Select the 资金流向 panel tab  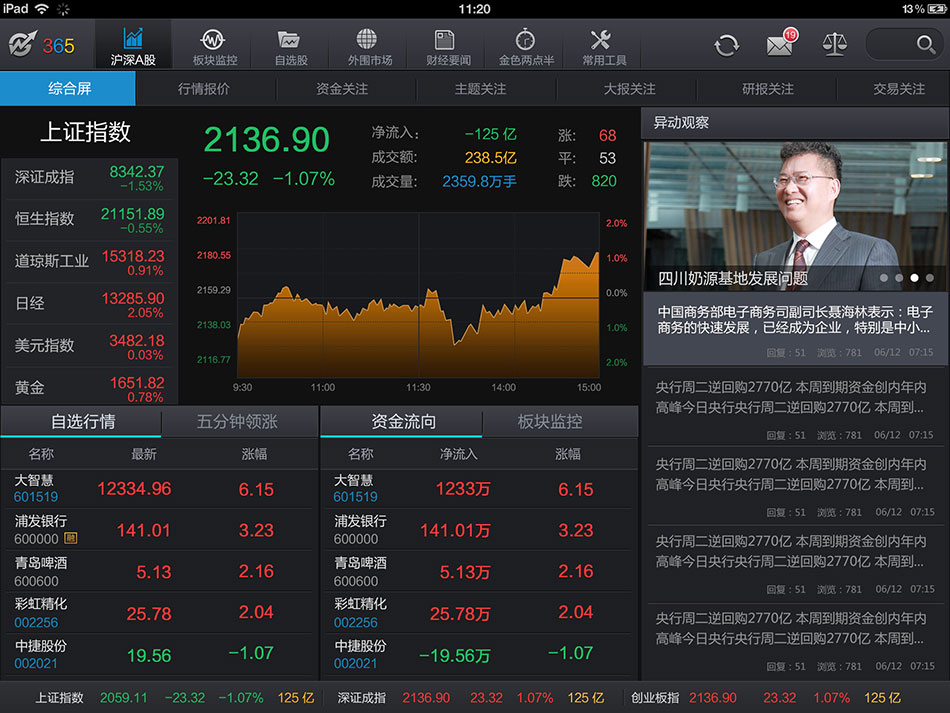point(402,422)
